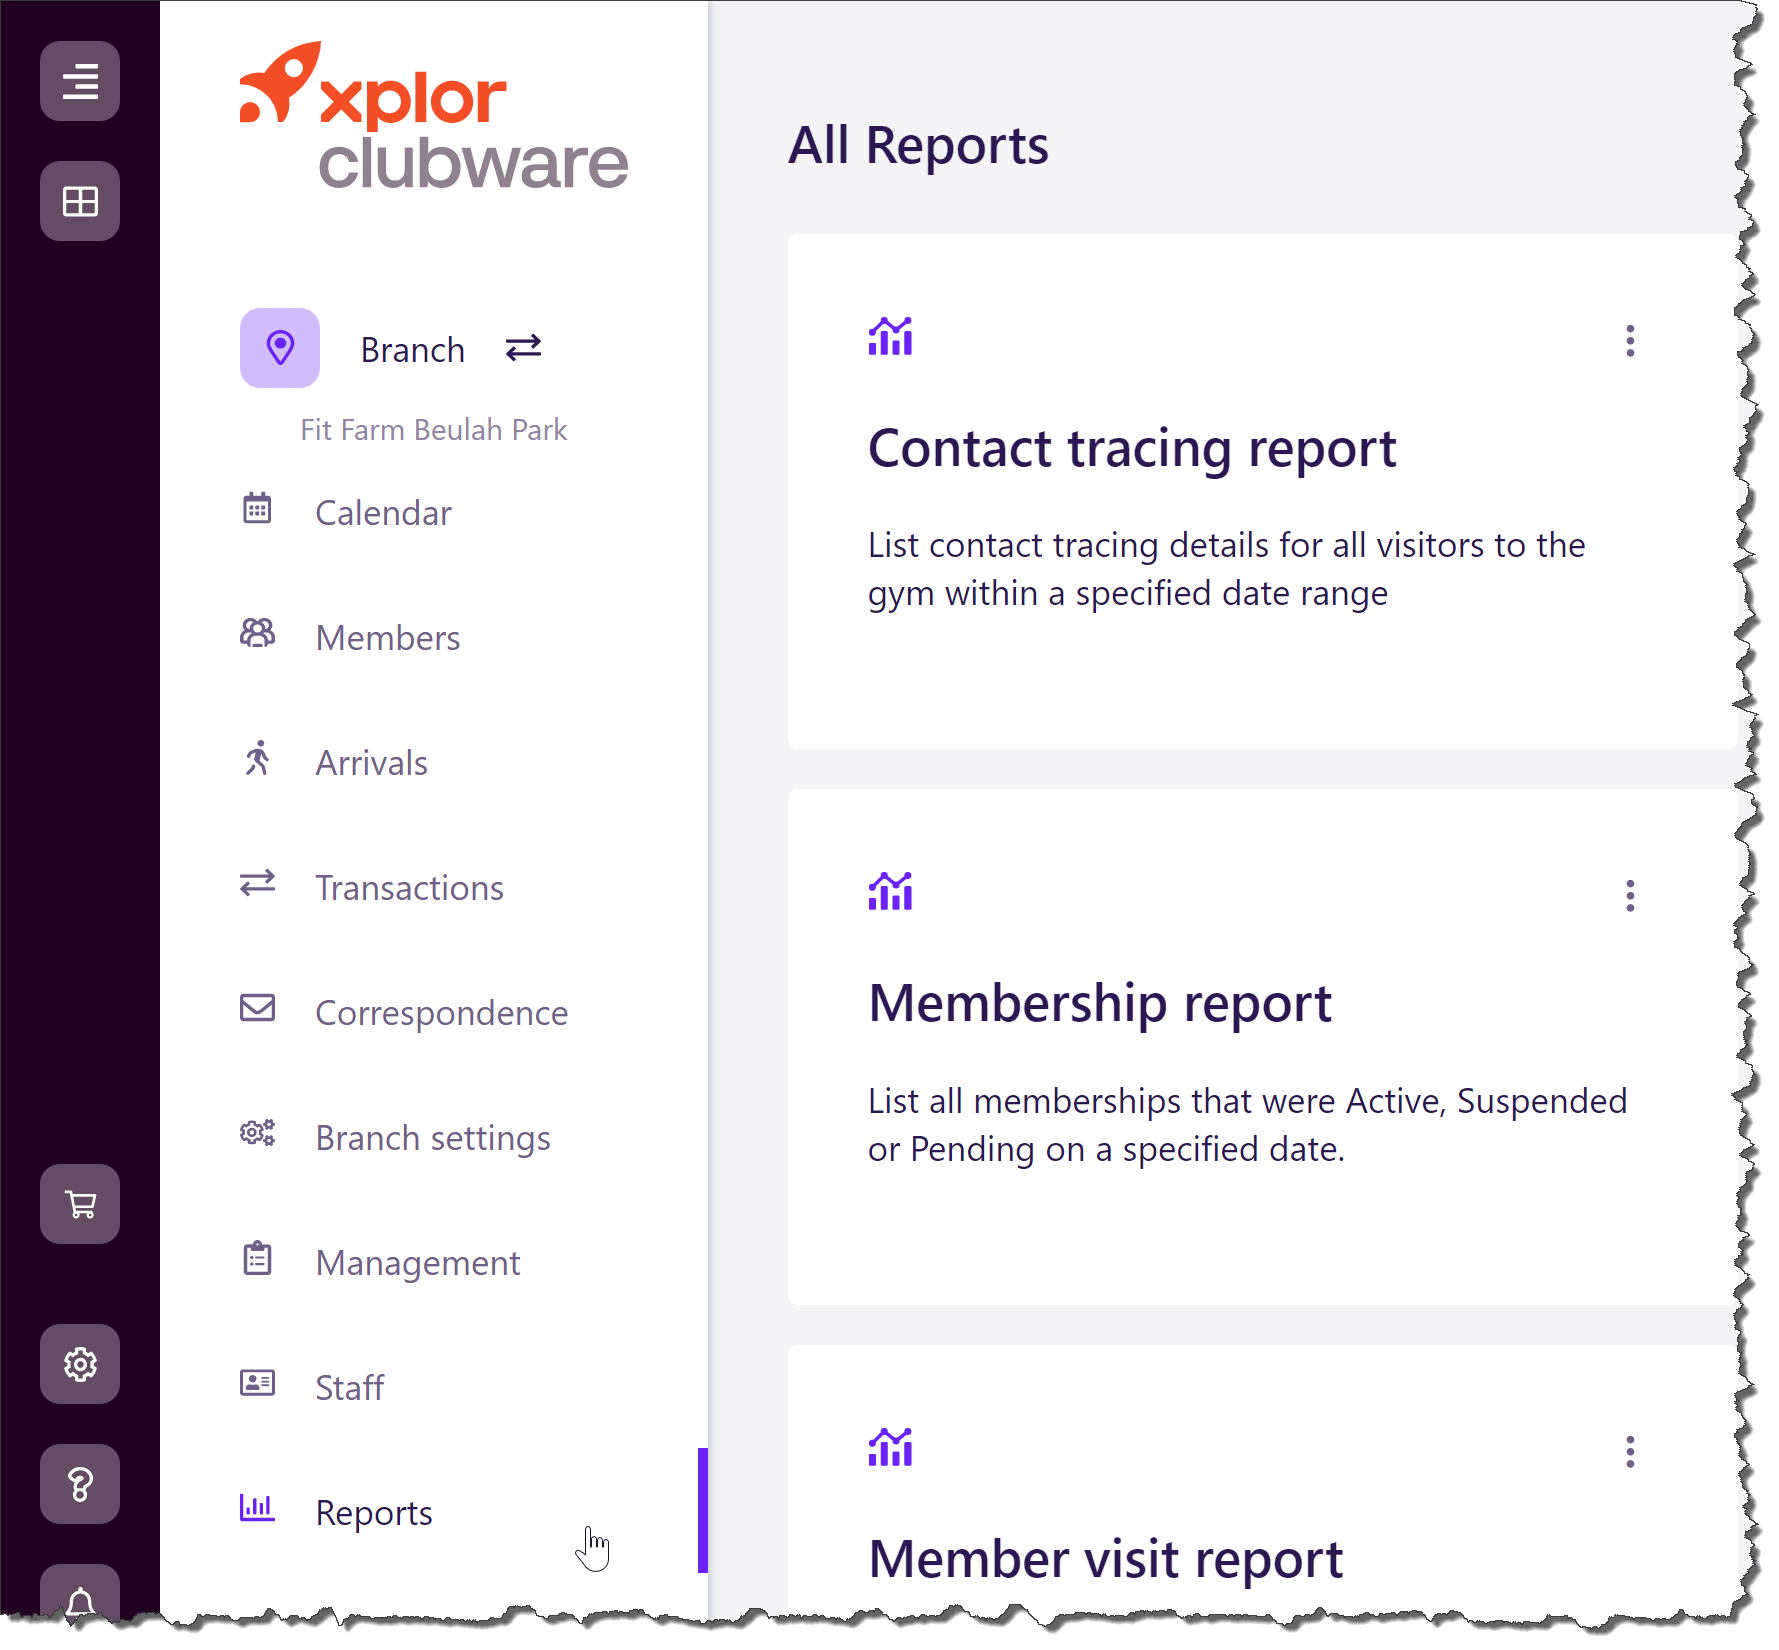Open the dashboard grid icon
The image size is (1779, 1650).
pyautogui.click(x=80, y=201)
